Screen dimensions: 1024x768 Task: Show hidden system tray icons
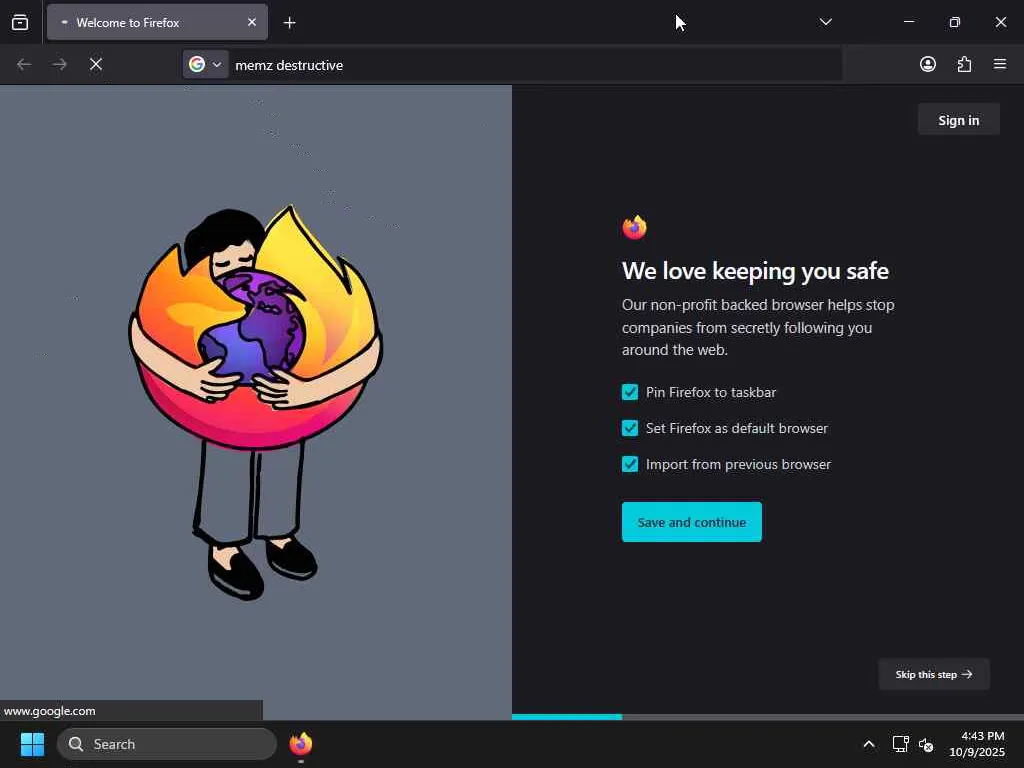(869, 744)
